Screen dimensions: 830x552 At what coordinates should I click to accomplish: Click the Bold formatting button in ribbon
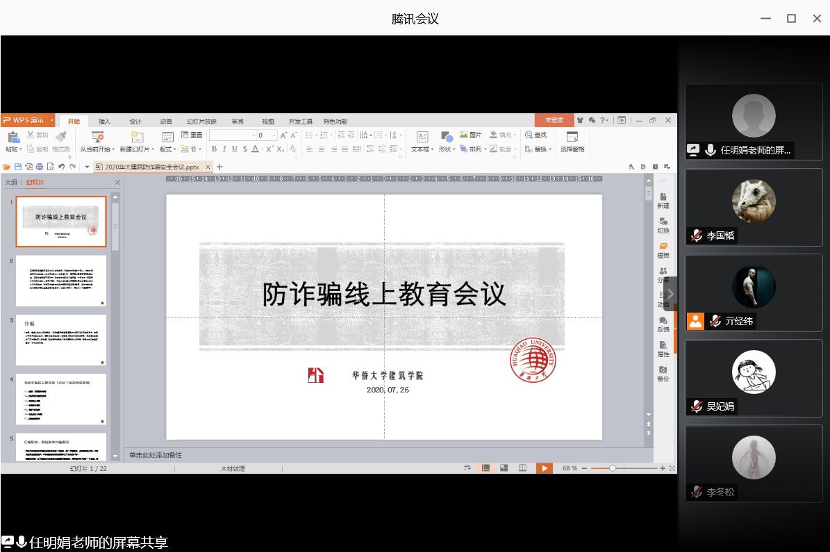click(214, 149)
